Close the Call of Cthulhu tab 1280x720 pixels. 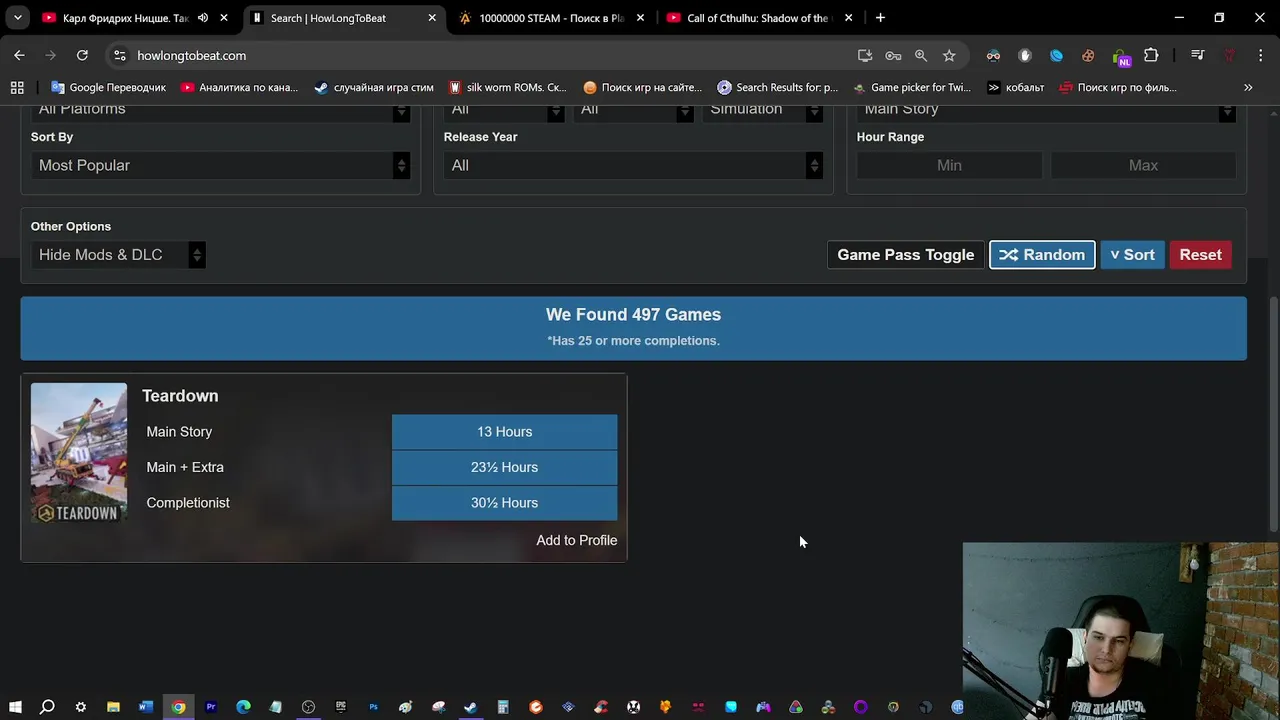pyautogui.click(x=848, y=18)
